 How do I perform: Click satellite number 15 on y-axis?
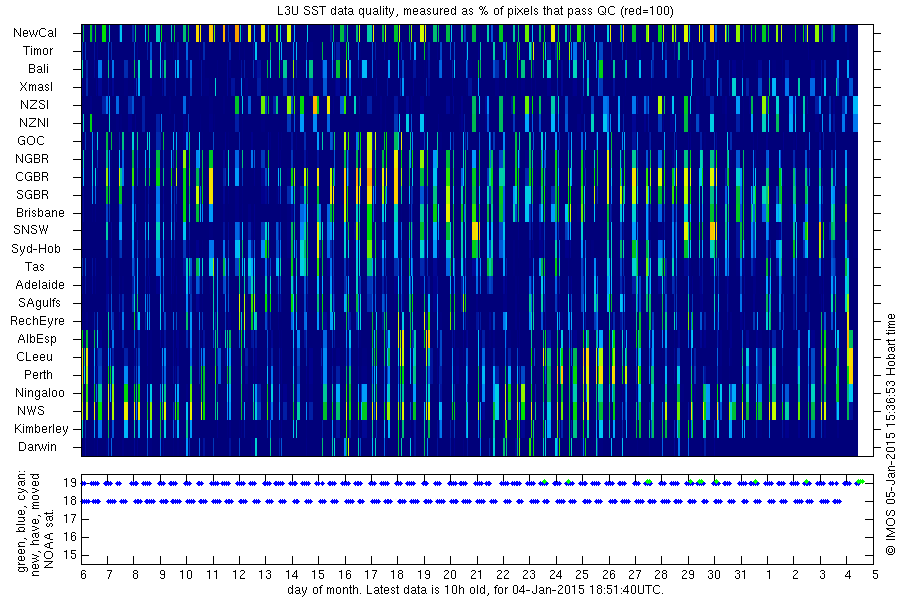click(70, 555)
